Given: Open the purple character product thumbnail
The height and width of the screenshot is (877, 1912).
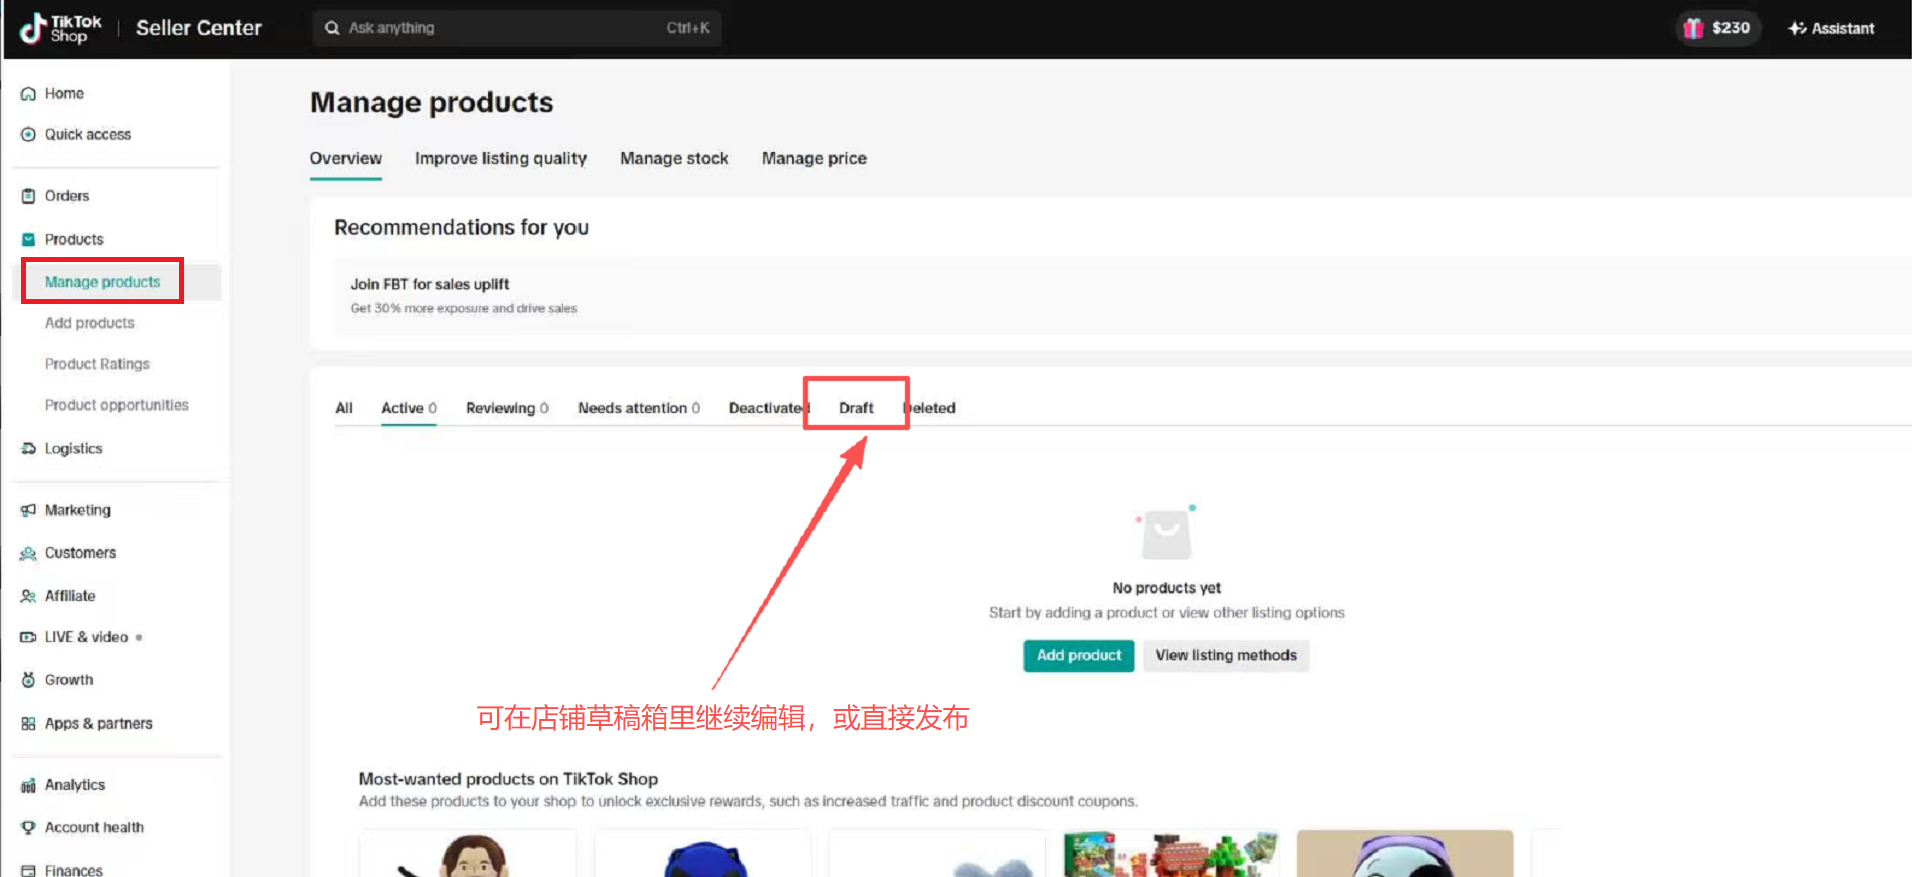Looking at the screenshot, I should click(1405, 853).
